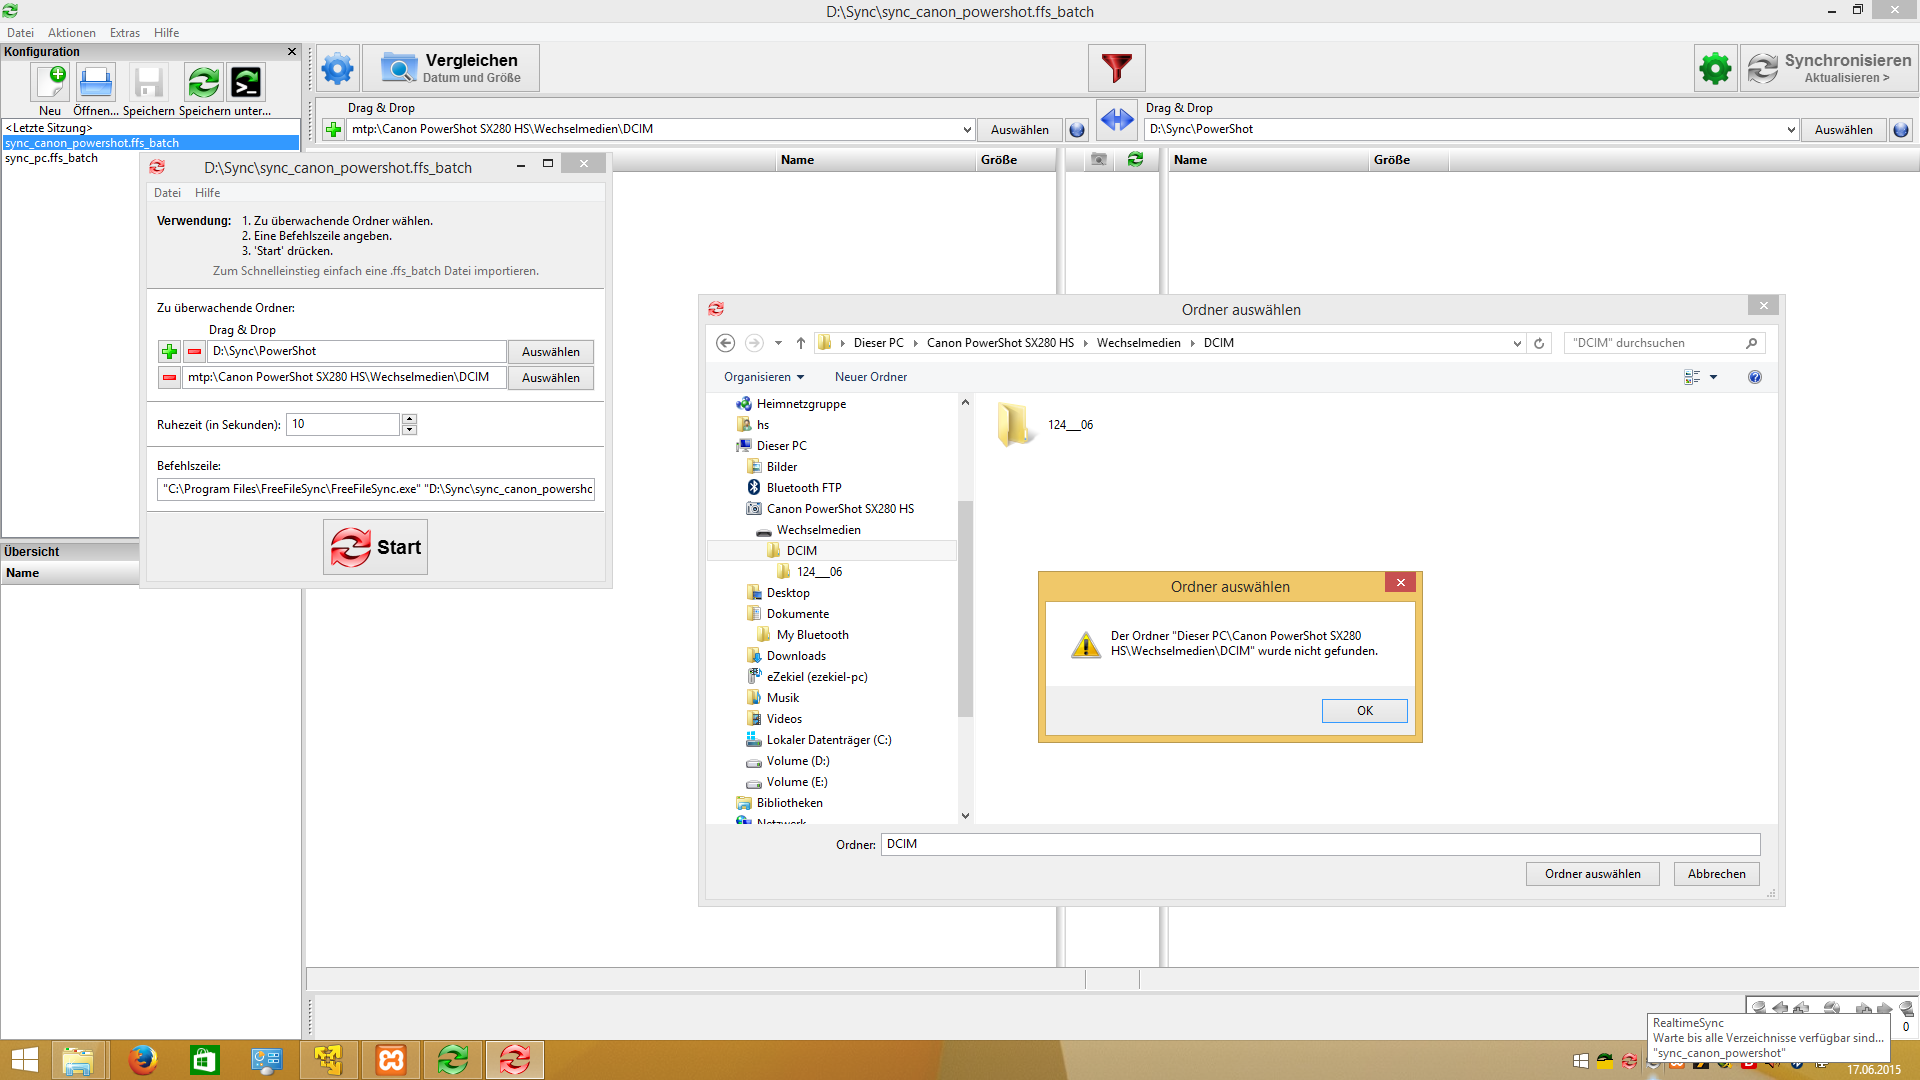Image resolution: width=1920 pixels, height=1080 pixels.
Task: Confirm the folder not found error with OK
Action: coord(1364,711)
